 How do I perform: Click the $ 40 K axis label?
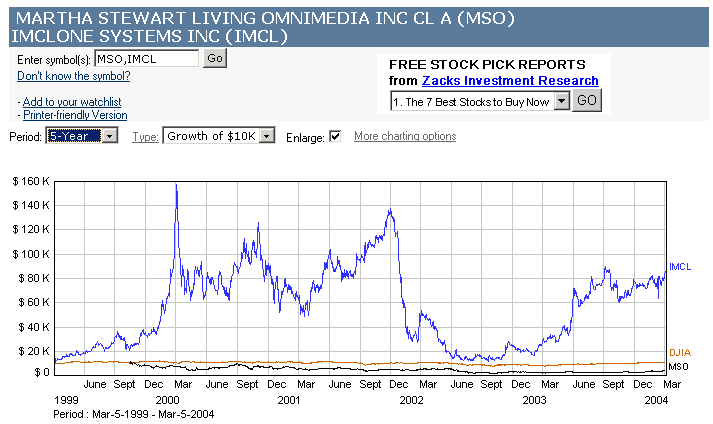[34, 327]
